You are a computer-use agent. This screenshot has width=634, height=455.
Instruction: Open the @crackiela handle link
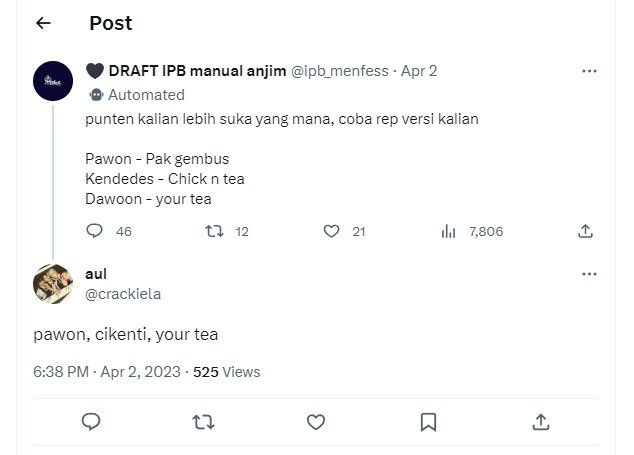124,294
